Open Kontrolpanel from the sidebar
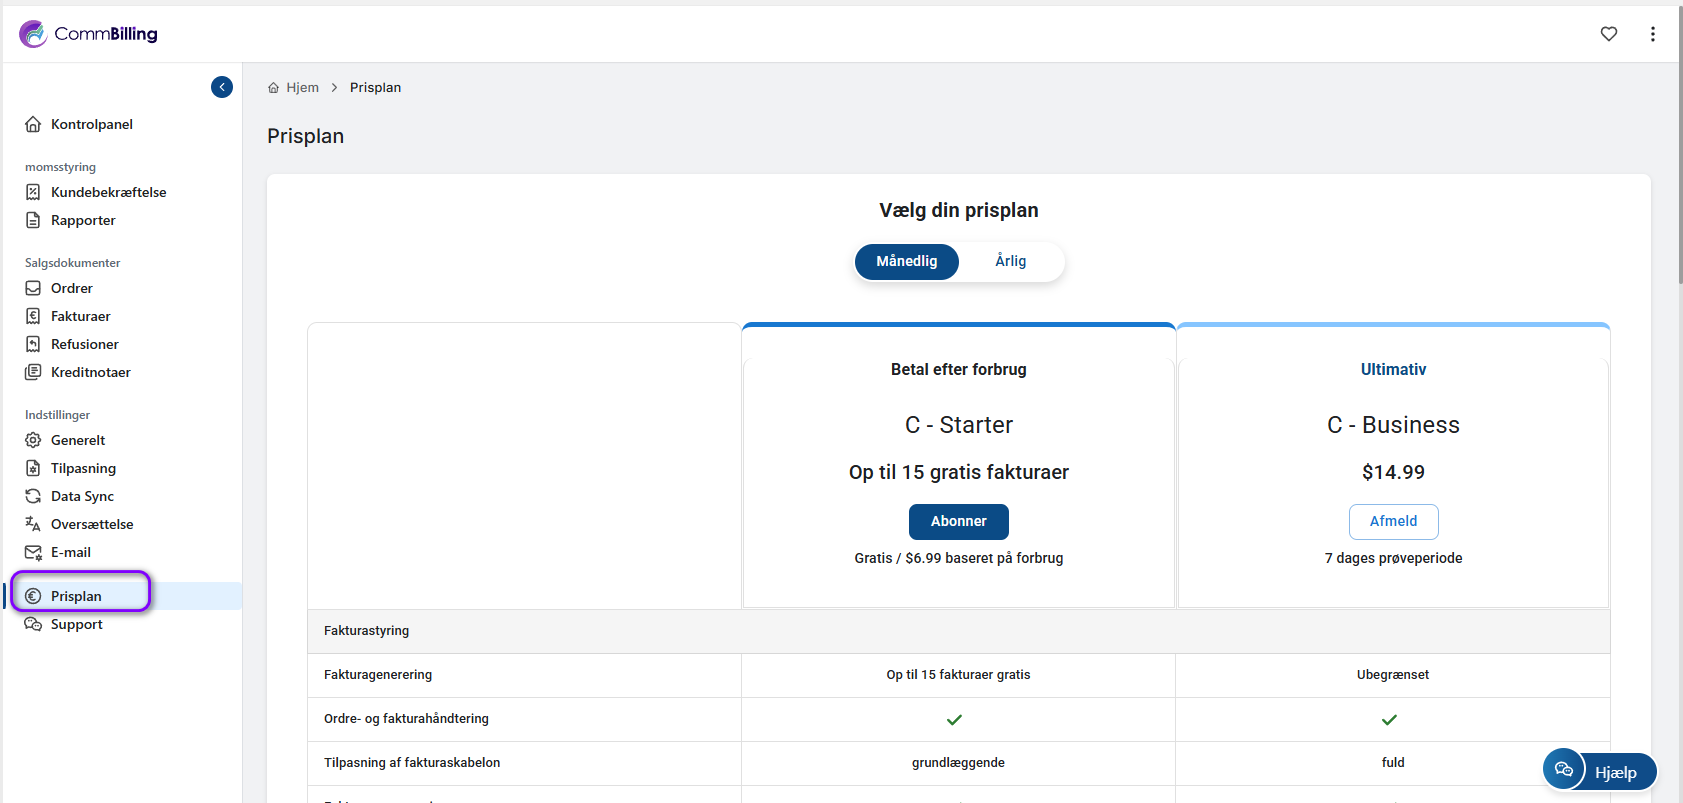The width and height of the screenshot is (1683, 803). click(x=91, y=124)
